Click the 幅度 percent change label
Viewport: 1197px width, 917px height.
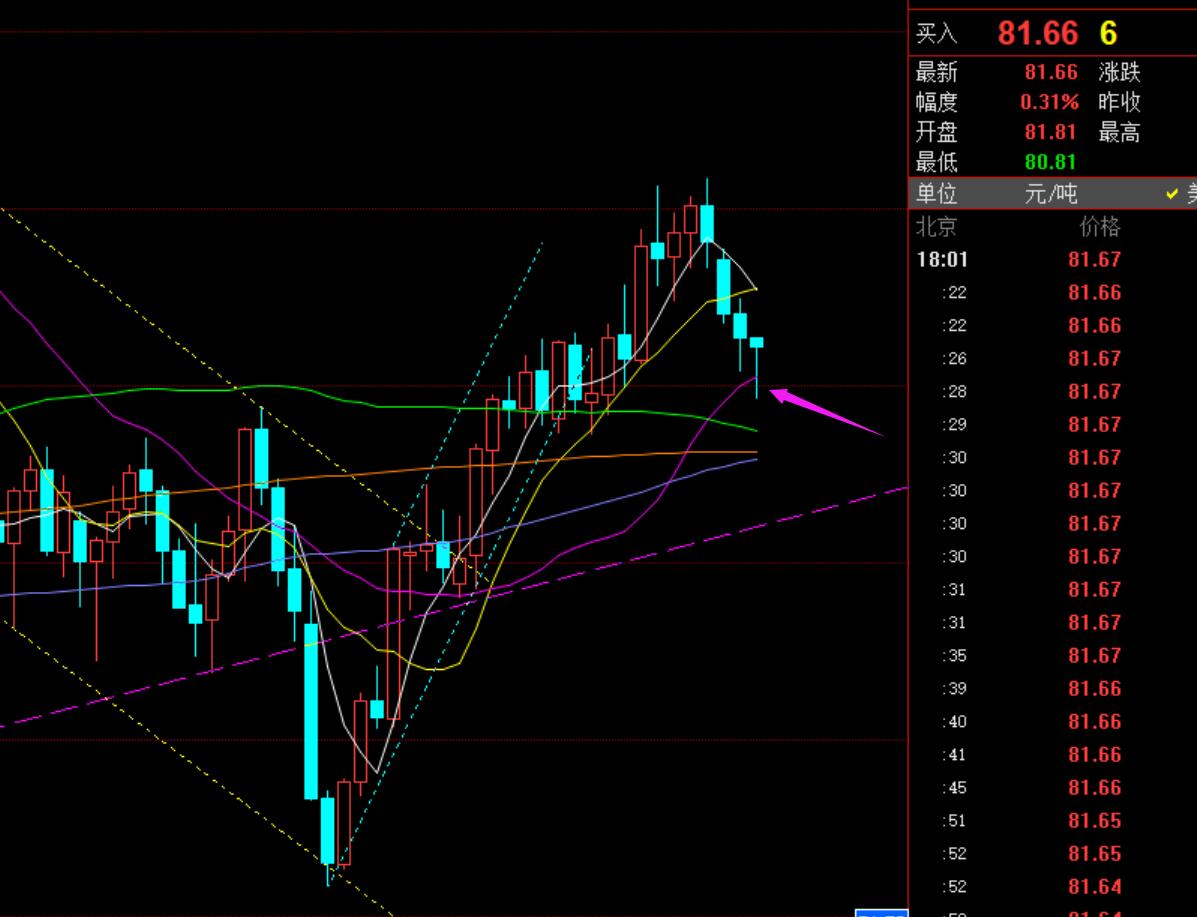[937, 102]
